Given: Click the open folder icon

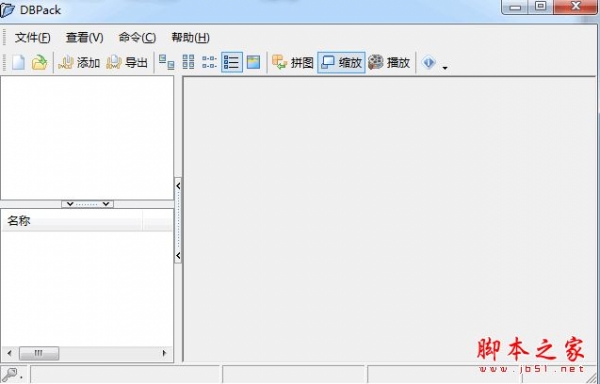Looking at the screenshot, I should pos(39,62).
